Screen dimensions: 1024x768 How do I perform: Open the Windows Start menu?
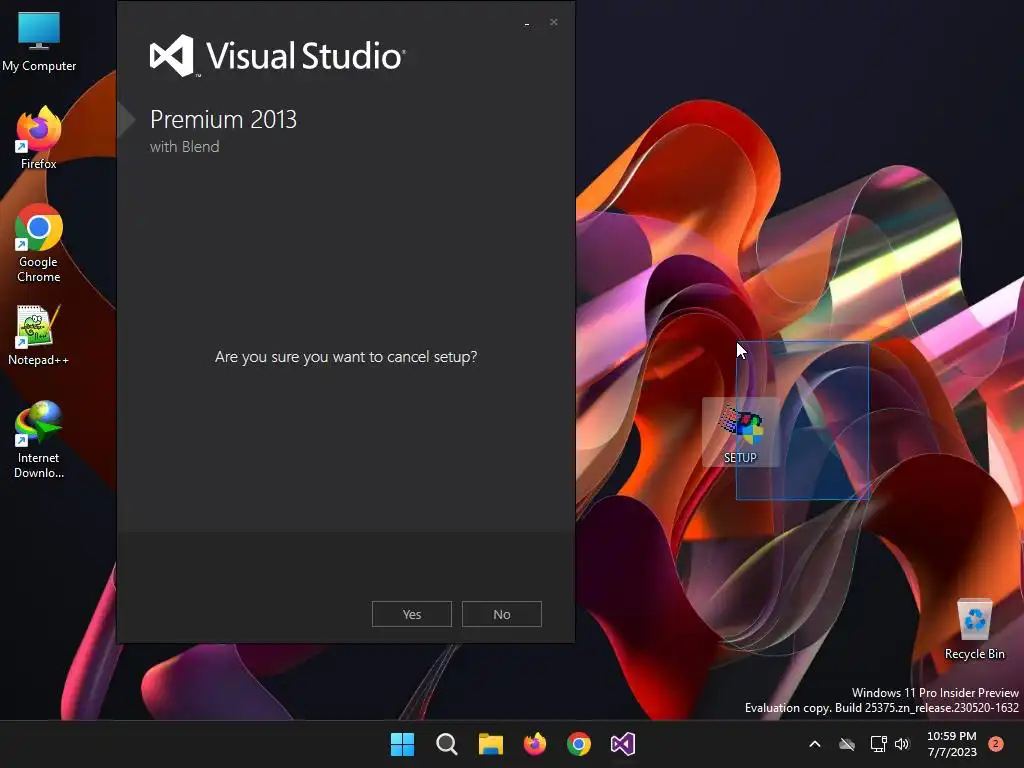[x=402, y=744]
